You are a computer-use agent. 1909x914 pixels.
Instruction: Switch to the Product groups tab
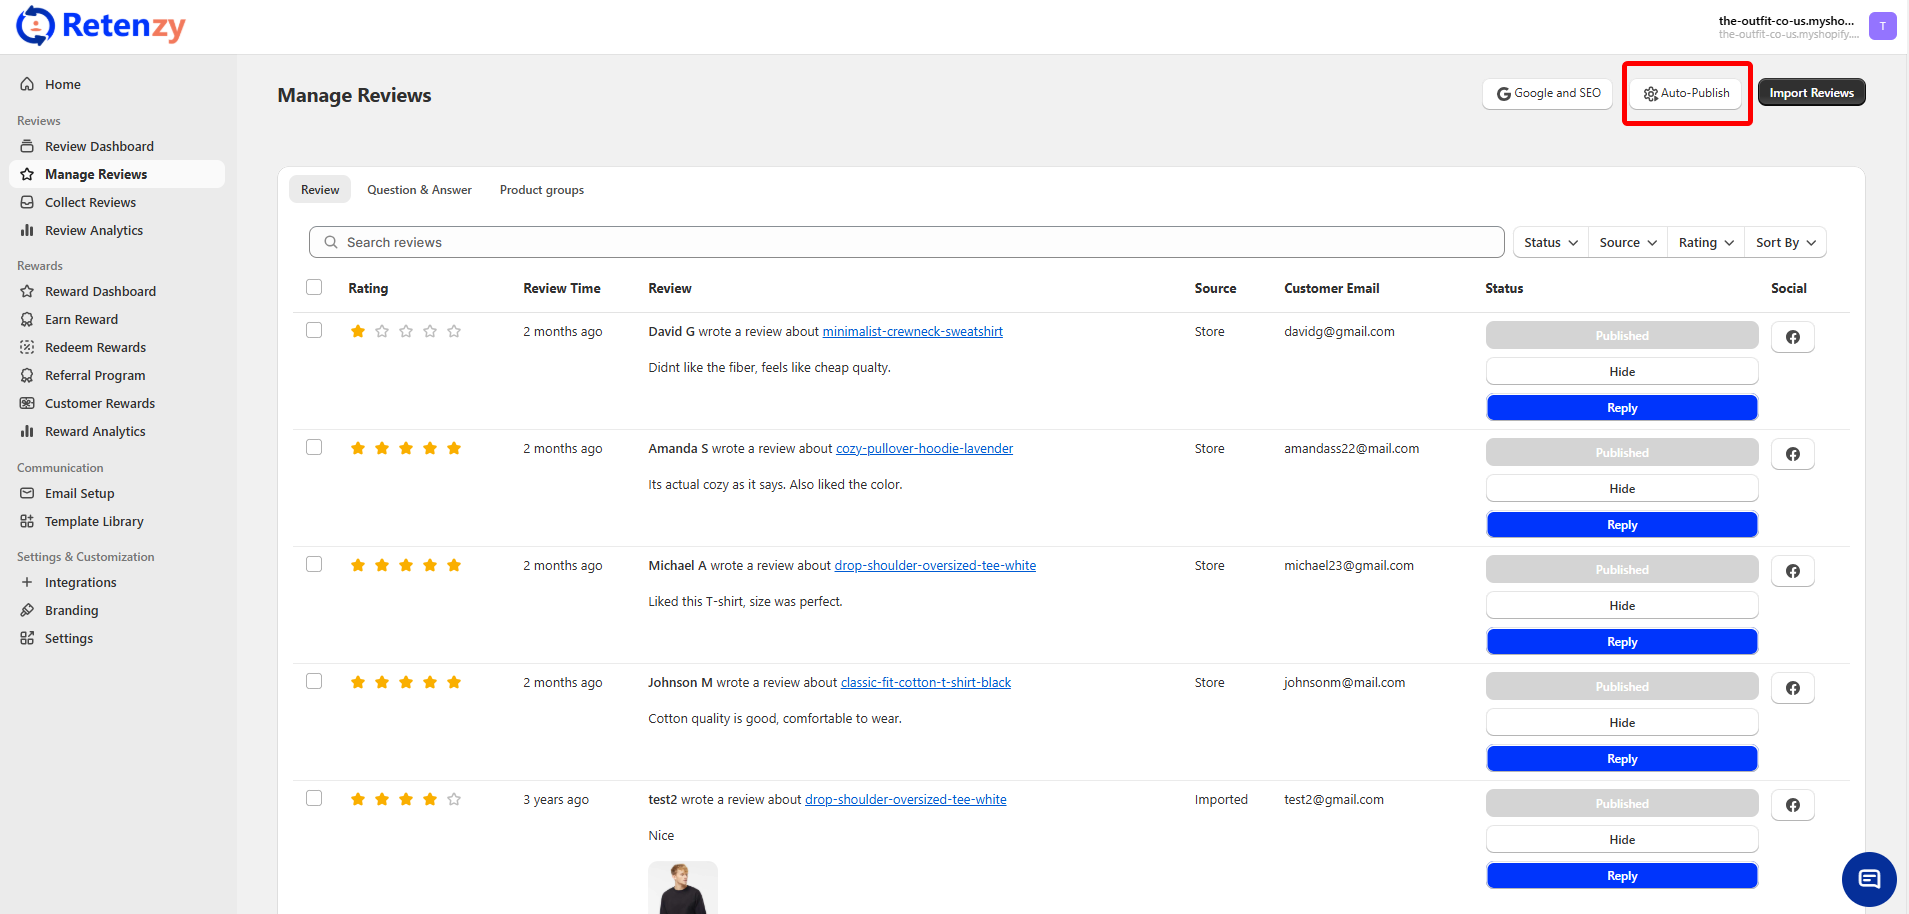pyautogui.click(x=541, y=190)
